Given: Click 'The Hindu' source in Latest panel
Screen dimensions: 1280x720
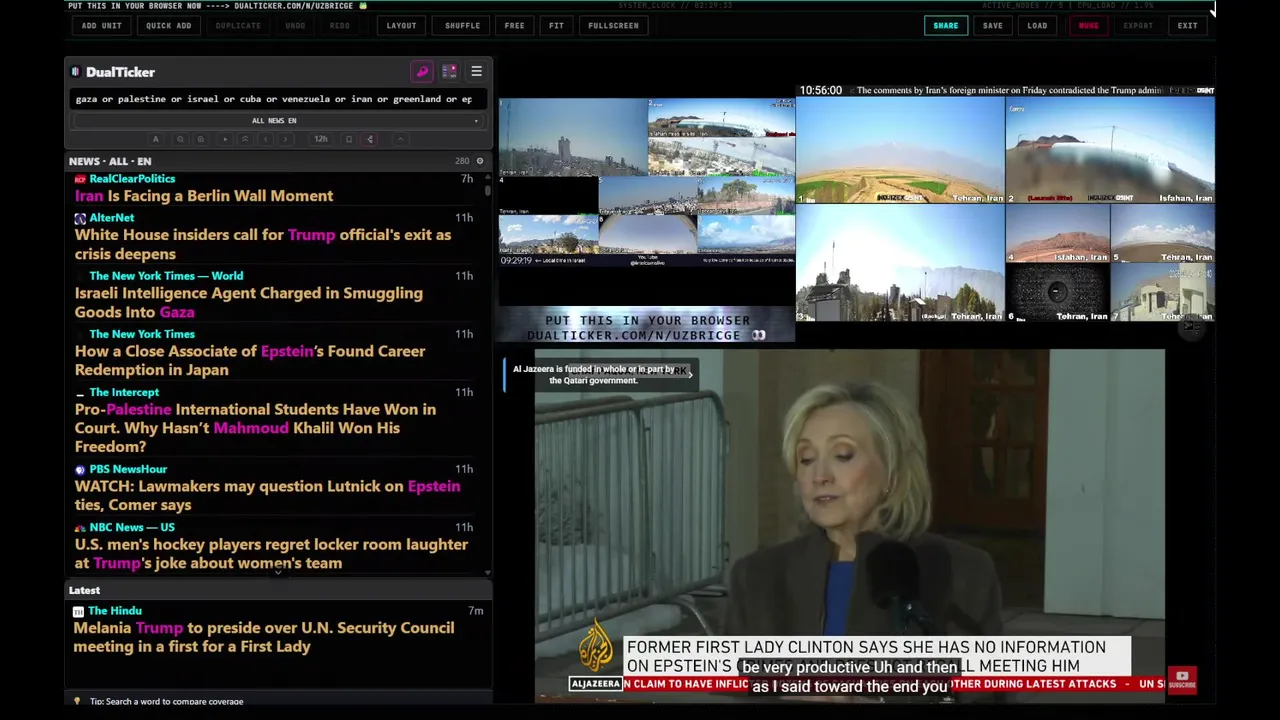Looking at the screenshot, I should point(115,611).
